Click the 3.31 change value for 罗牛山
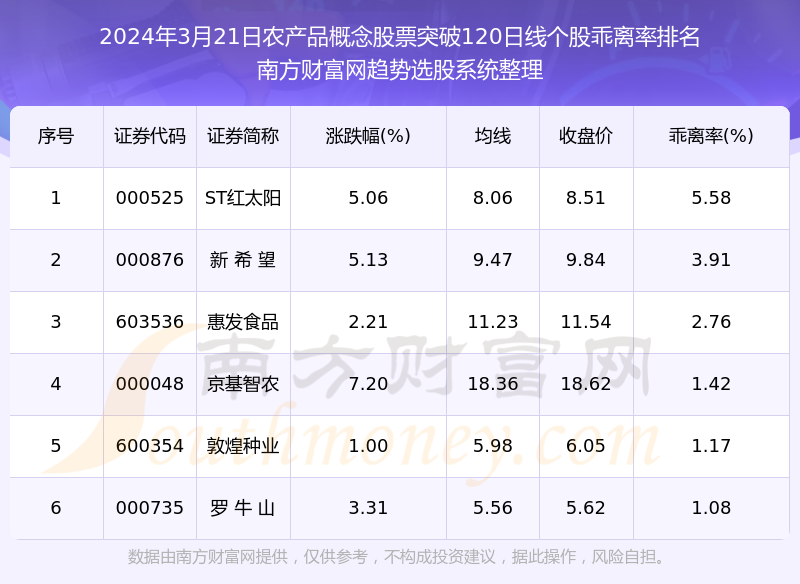Screen dimensions: 800x584 coord(368,508)
